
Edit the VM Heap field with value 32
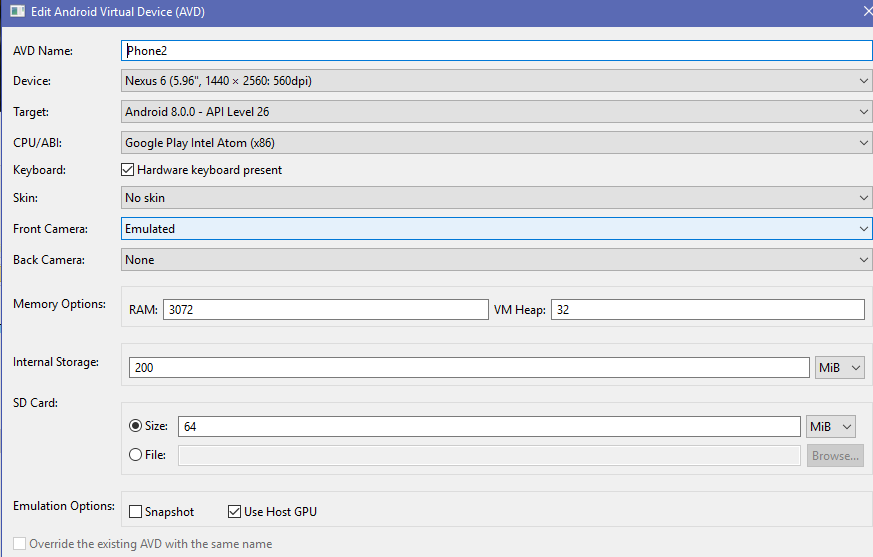[708, 310]
